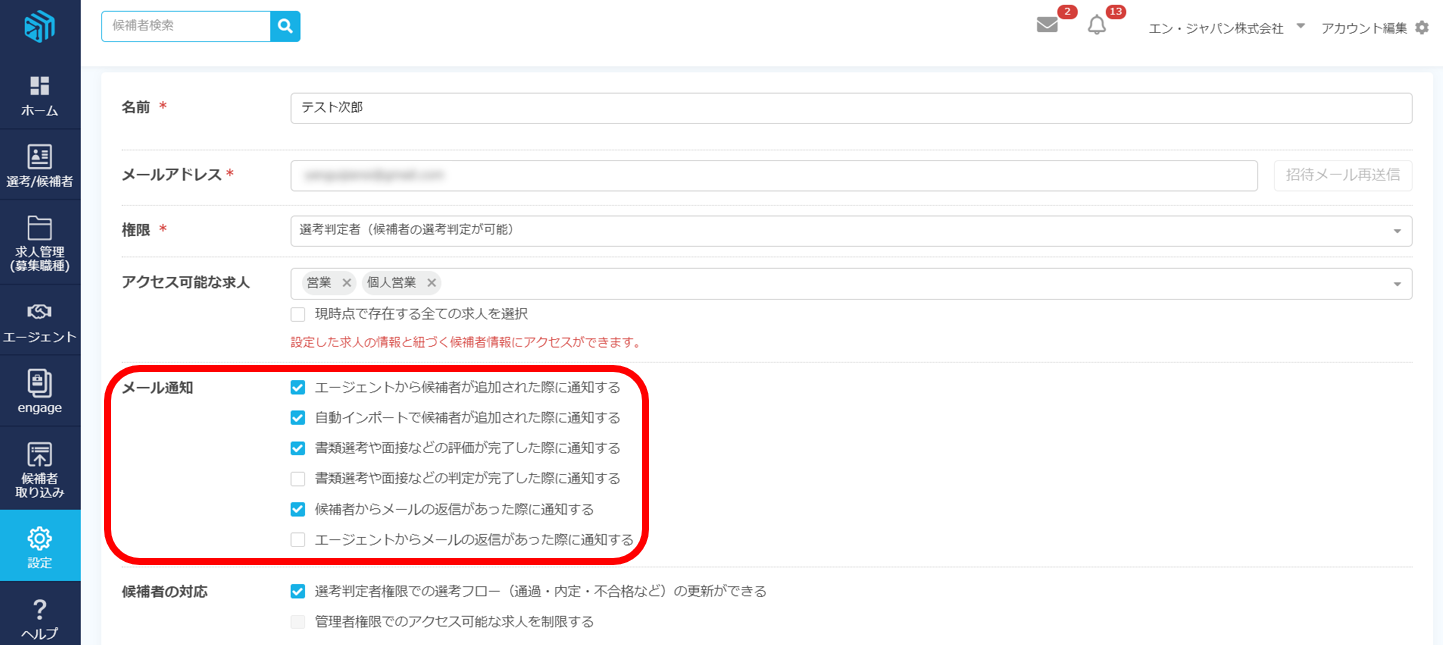Go to 候補者取り込み in the sidebar
Viewport: 1443px width, 645px height.
(x=40, y=469)
